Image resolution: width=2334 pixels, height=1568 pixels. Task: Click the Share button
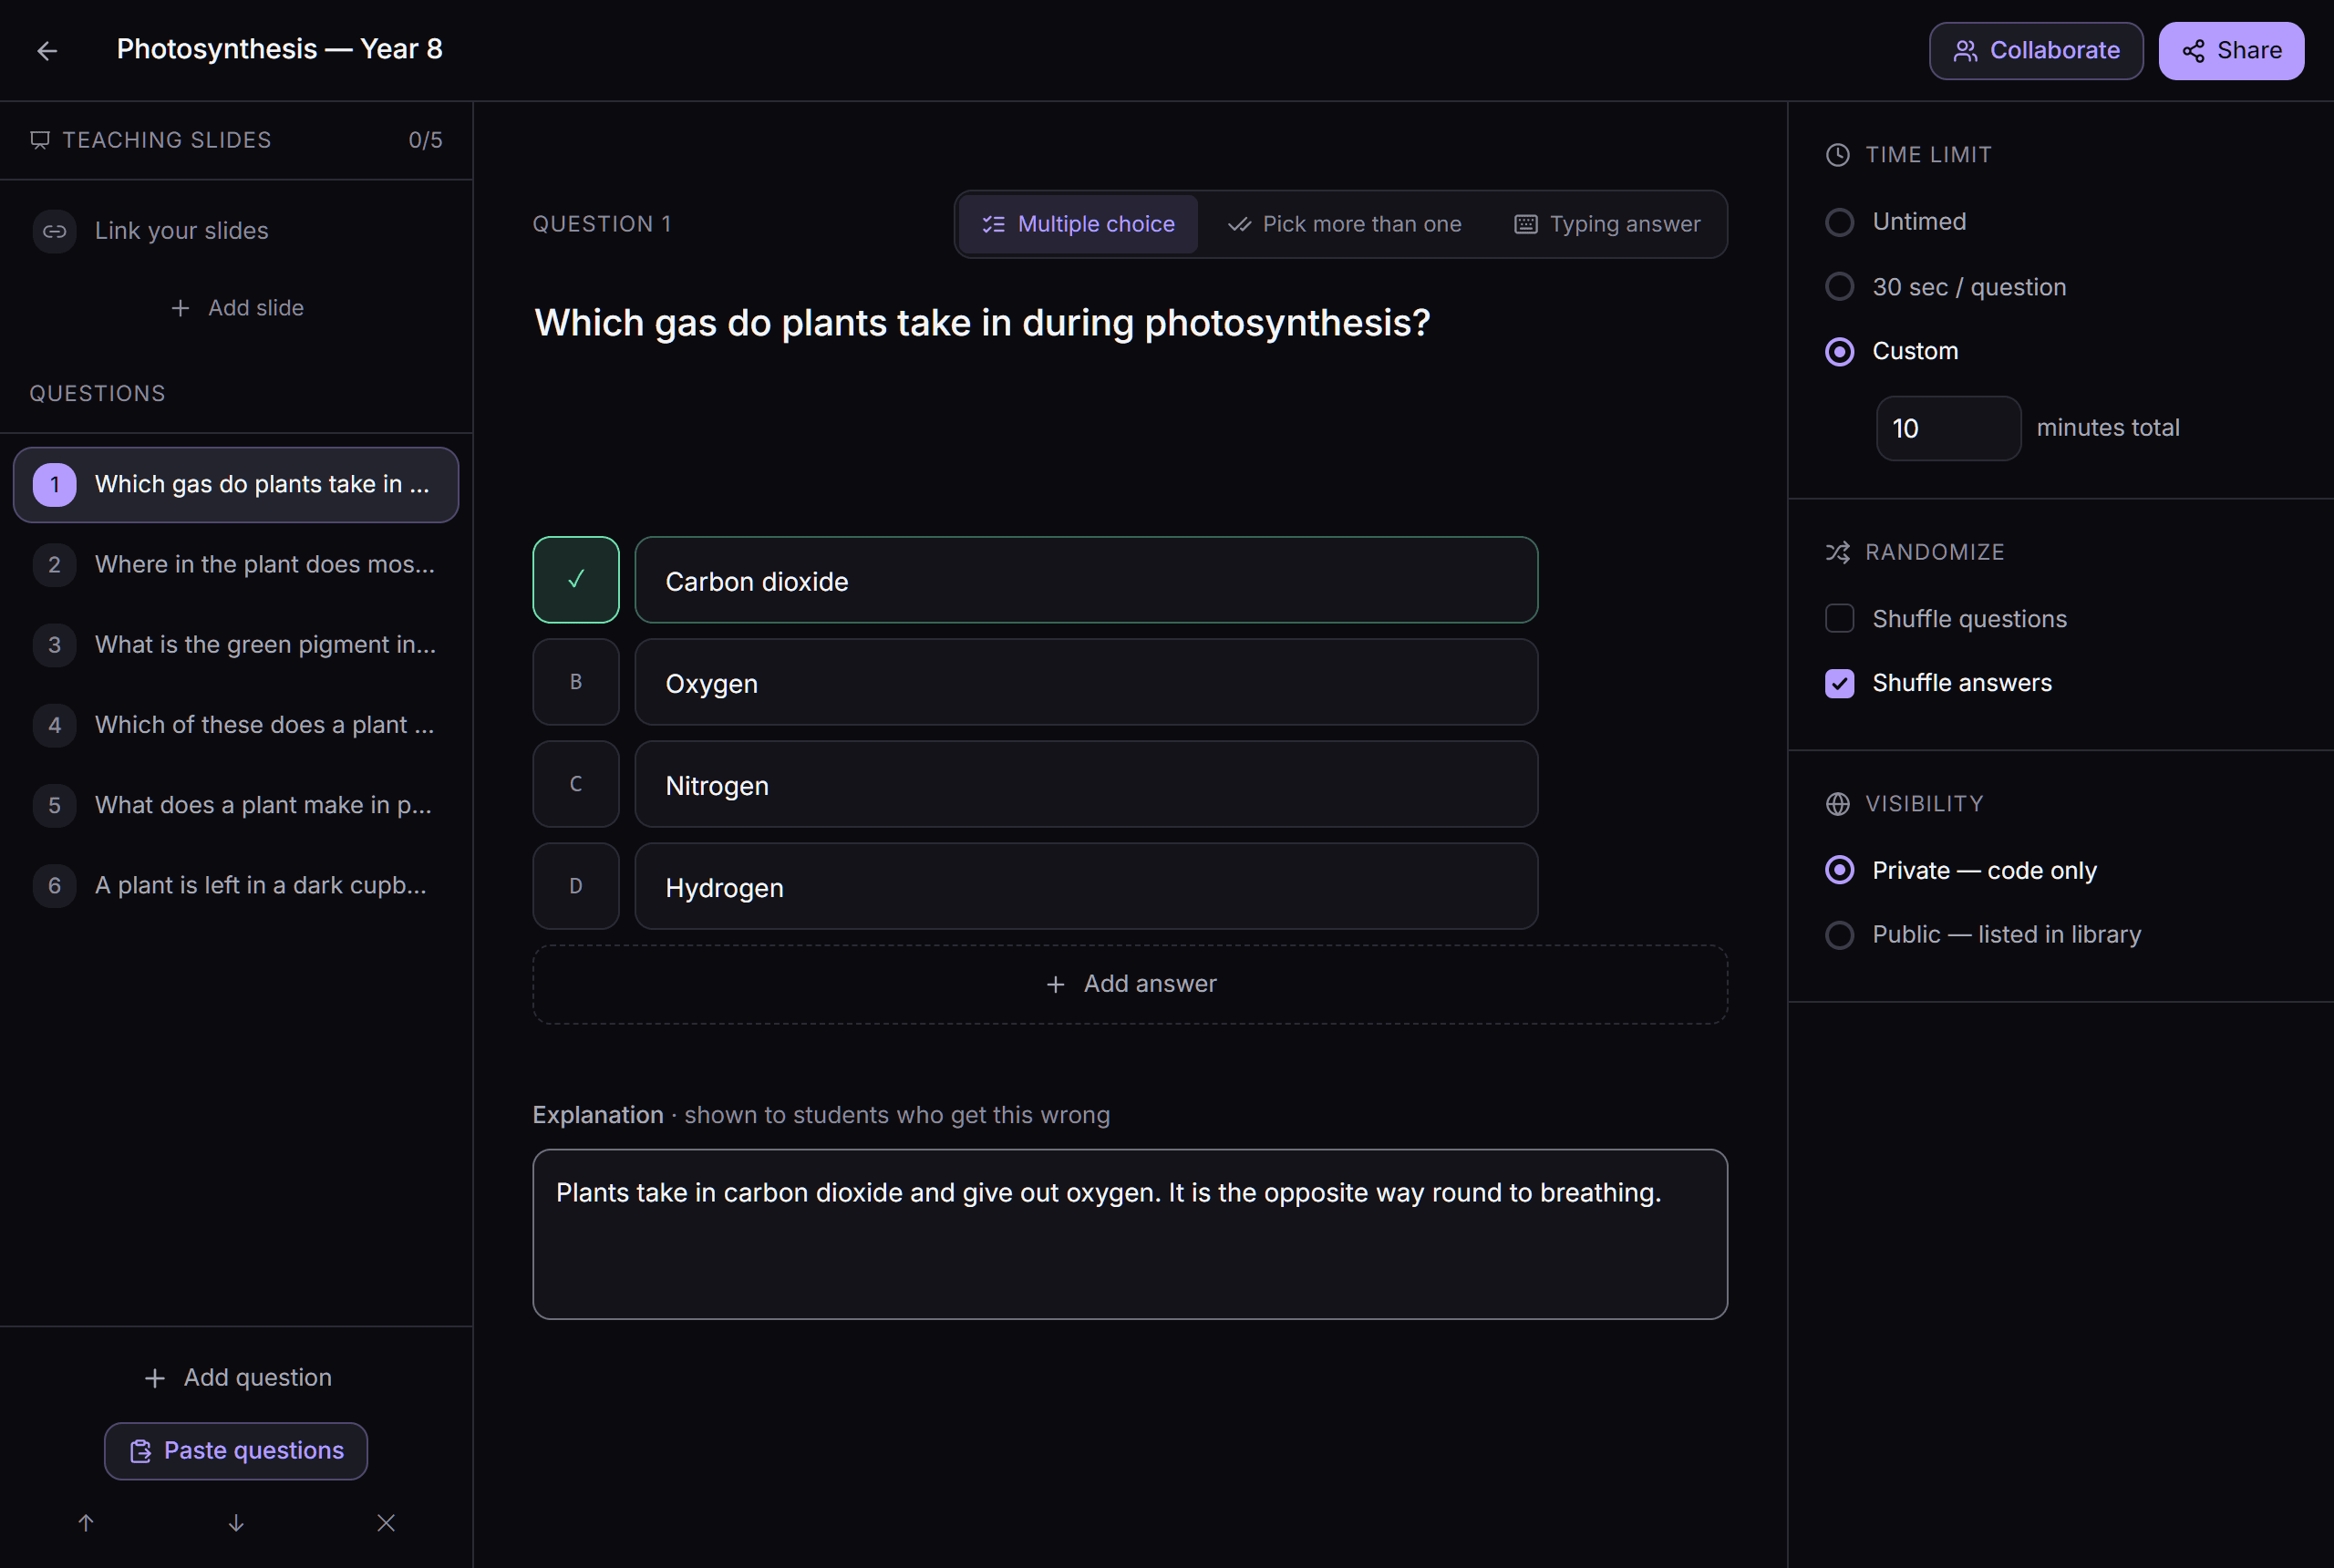pos(2232,51)
